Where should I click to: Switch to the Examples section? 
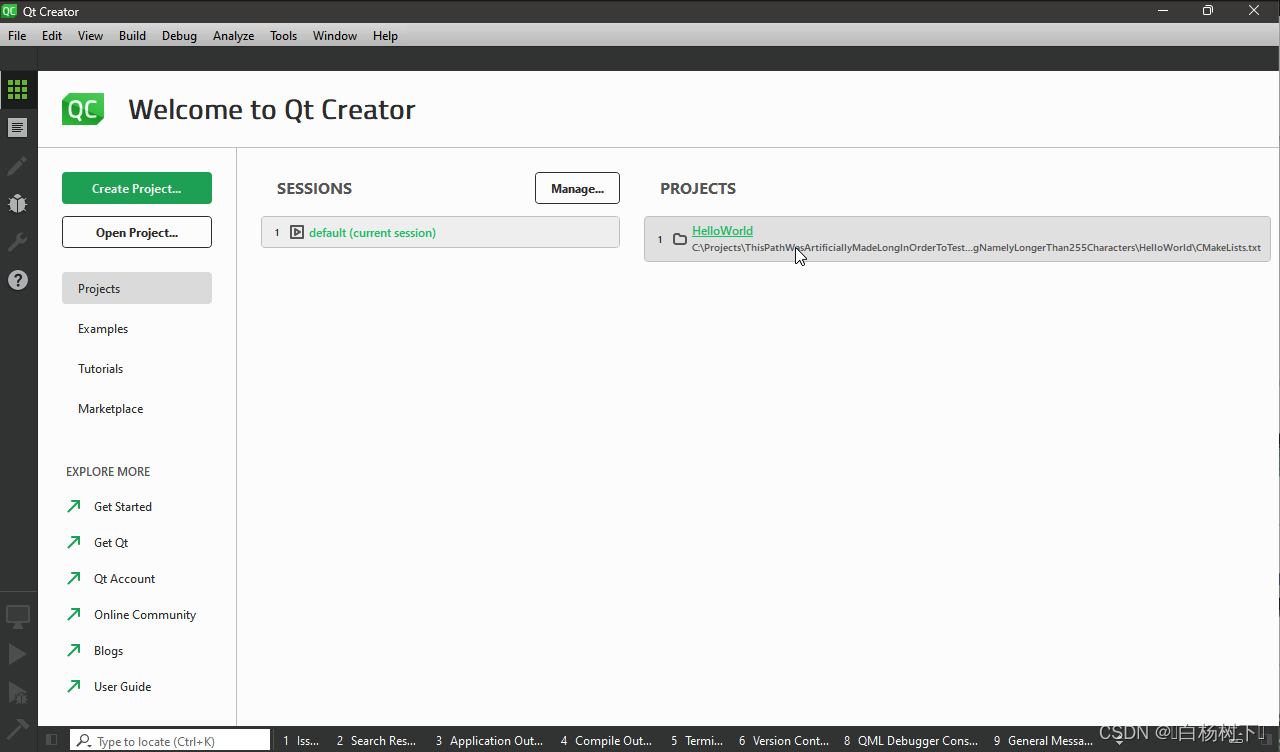(102, 328)
